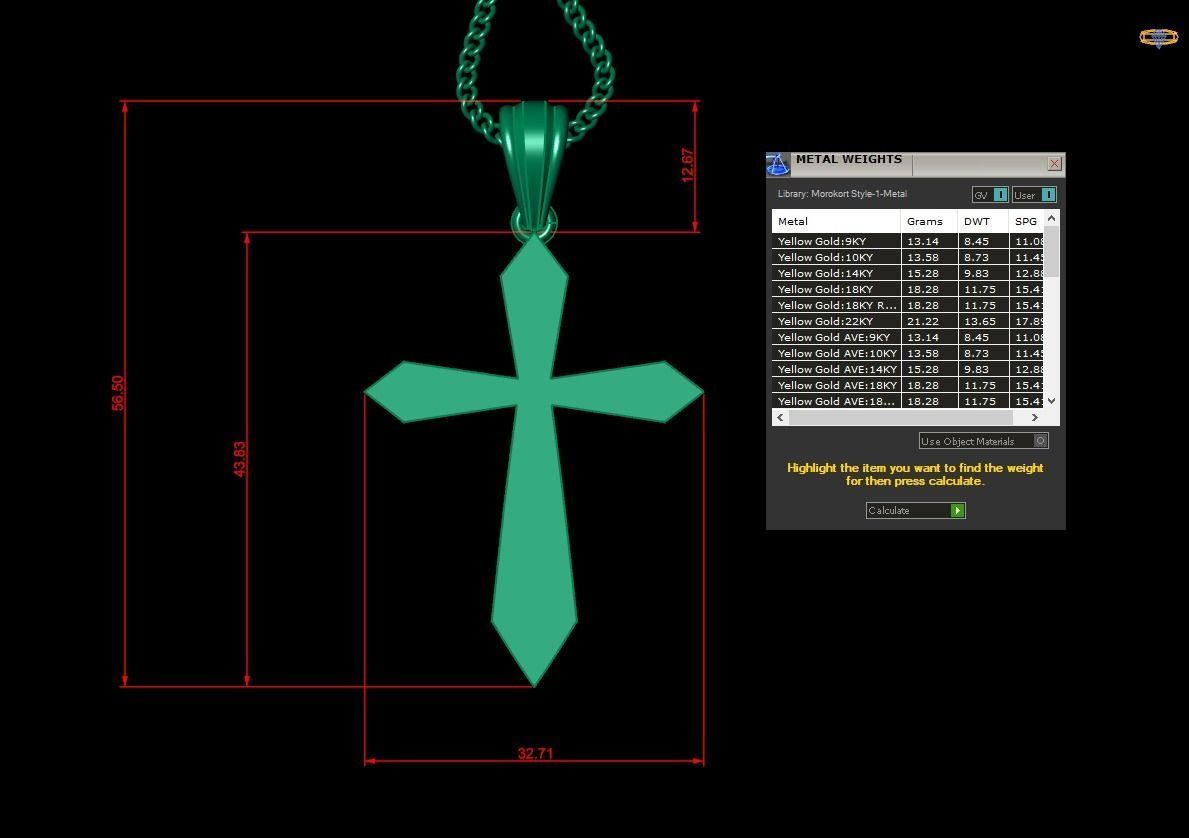Close the Metal Weights panel
The width and height of the screenshot is (1189, 838).
[1054, 164]
